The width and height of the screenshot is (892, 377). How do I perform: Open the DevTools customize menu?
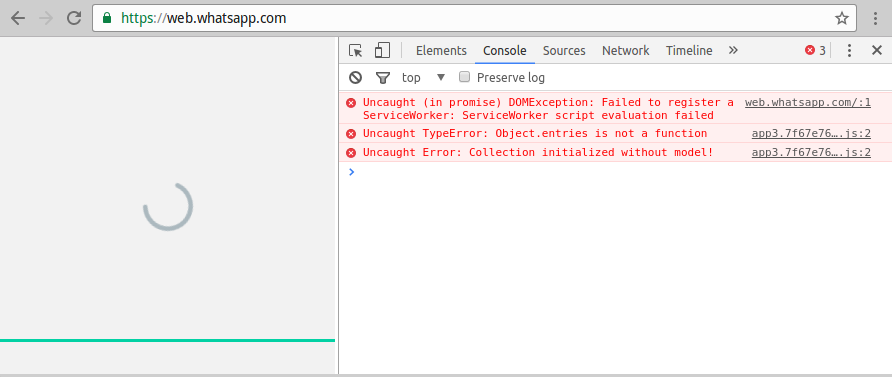[x=849, y=51]
